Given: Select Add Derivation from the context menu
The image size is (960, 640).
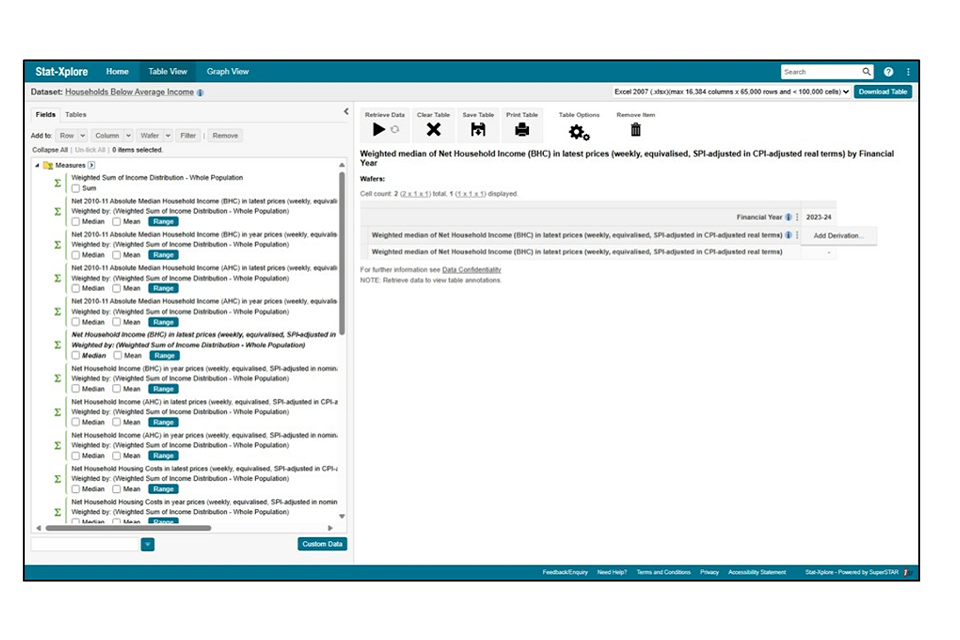Looking at the screenshot, I should (839, 235).
